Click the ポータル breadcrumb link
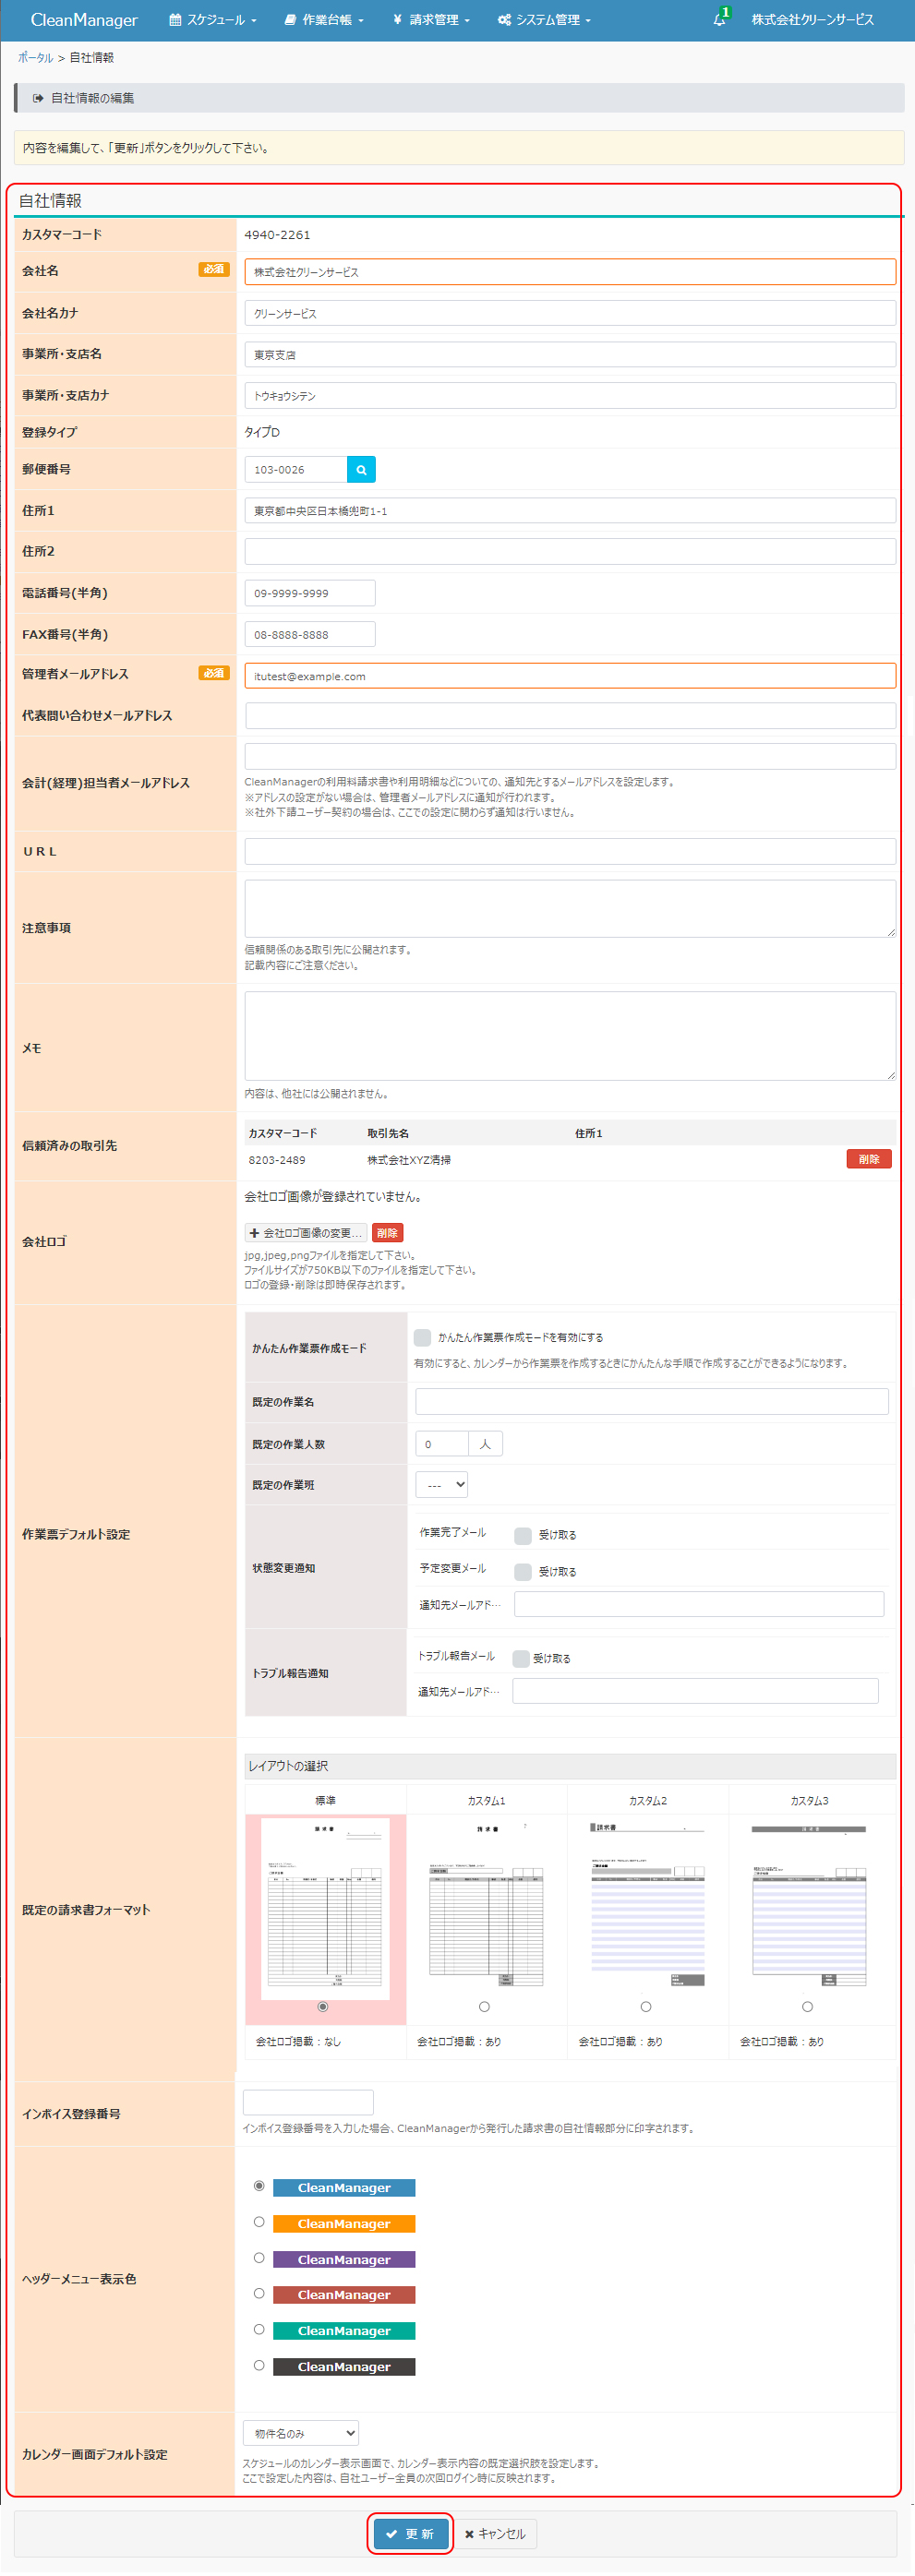Viewport: 915px width, 2576px height. coord(35,58)
